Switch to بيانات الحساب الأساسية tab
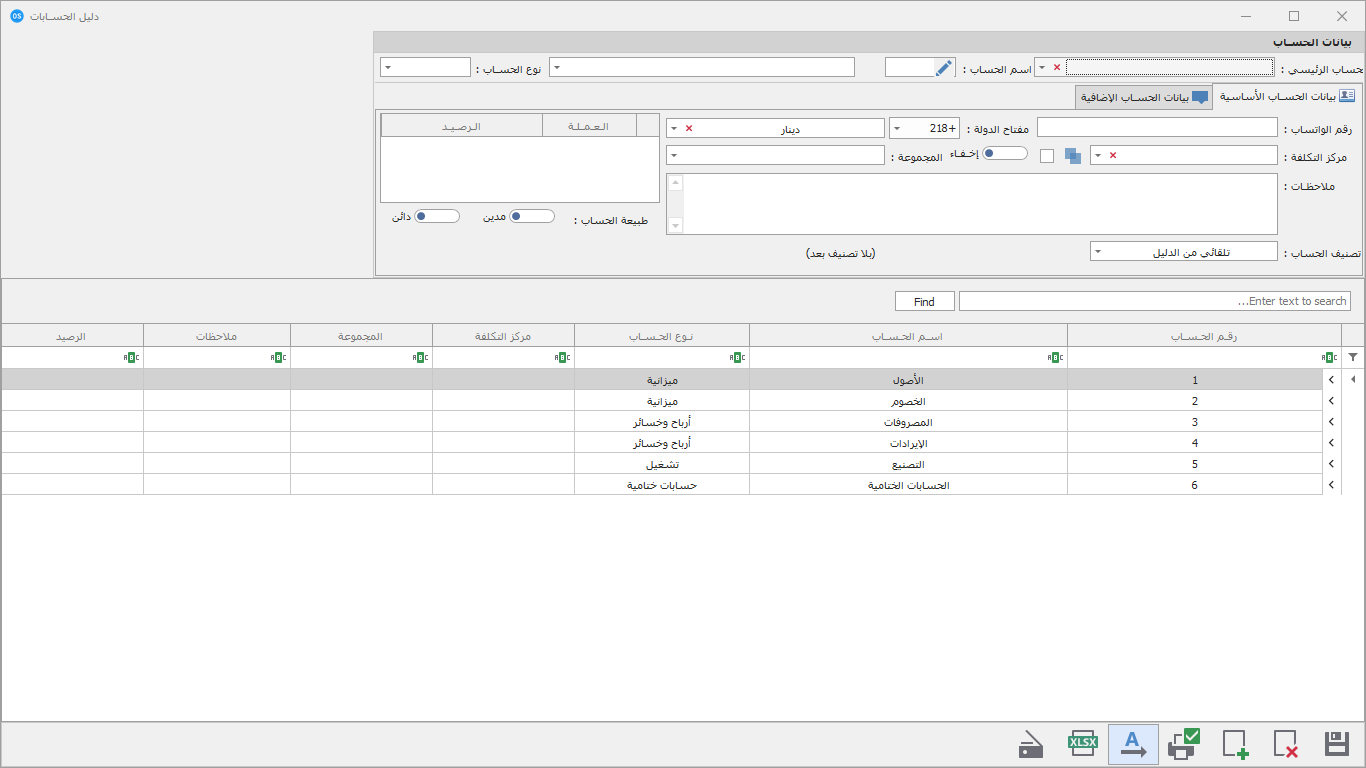Screen dimensions: 1366x768 [x=1286, y=96]
